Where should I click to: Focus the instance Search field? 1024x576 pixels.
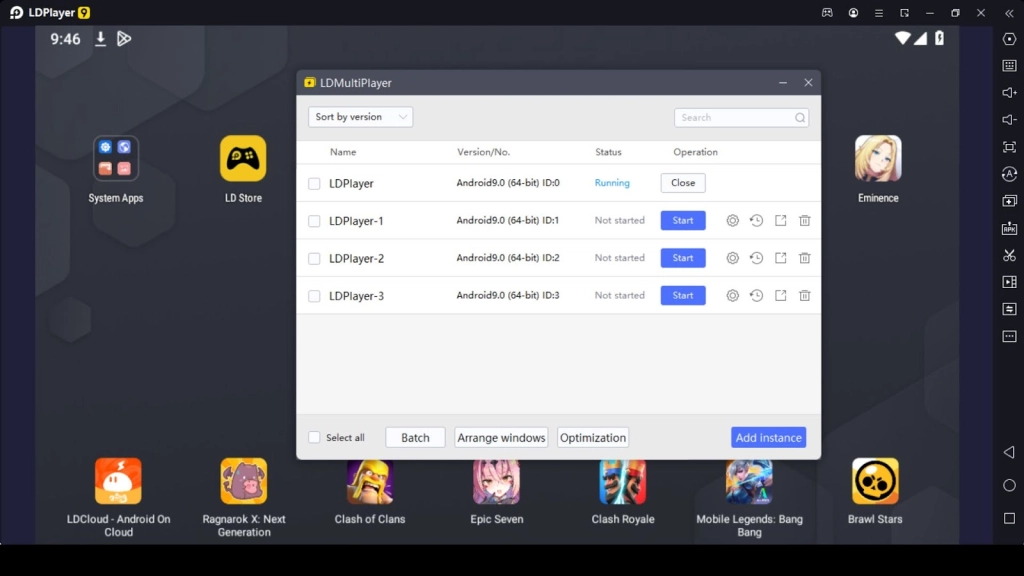click(x=736, y=118)
